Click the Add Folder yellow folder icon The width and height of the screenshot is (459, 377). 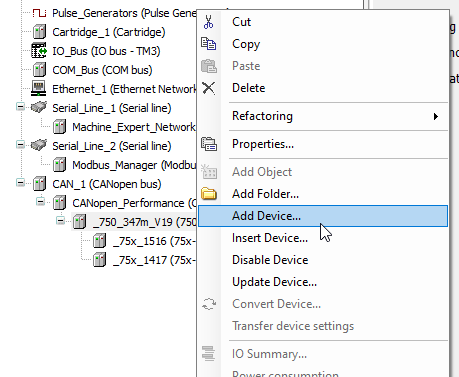209,194
